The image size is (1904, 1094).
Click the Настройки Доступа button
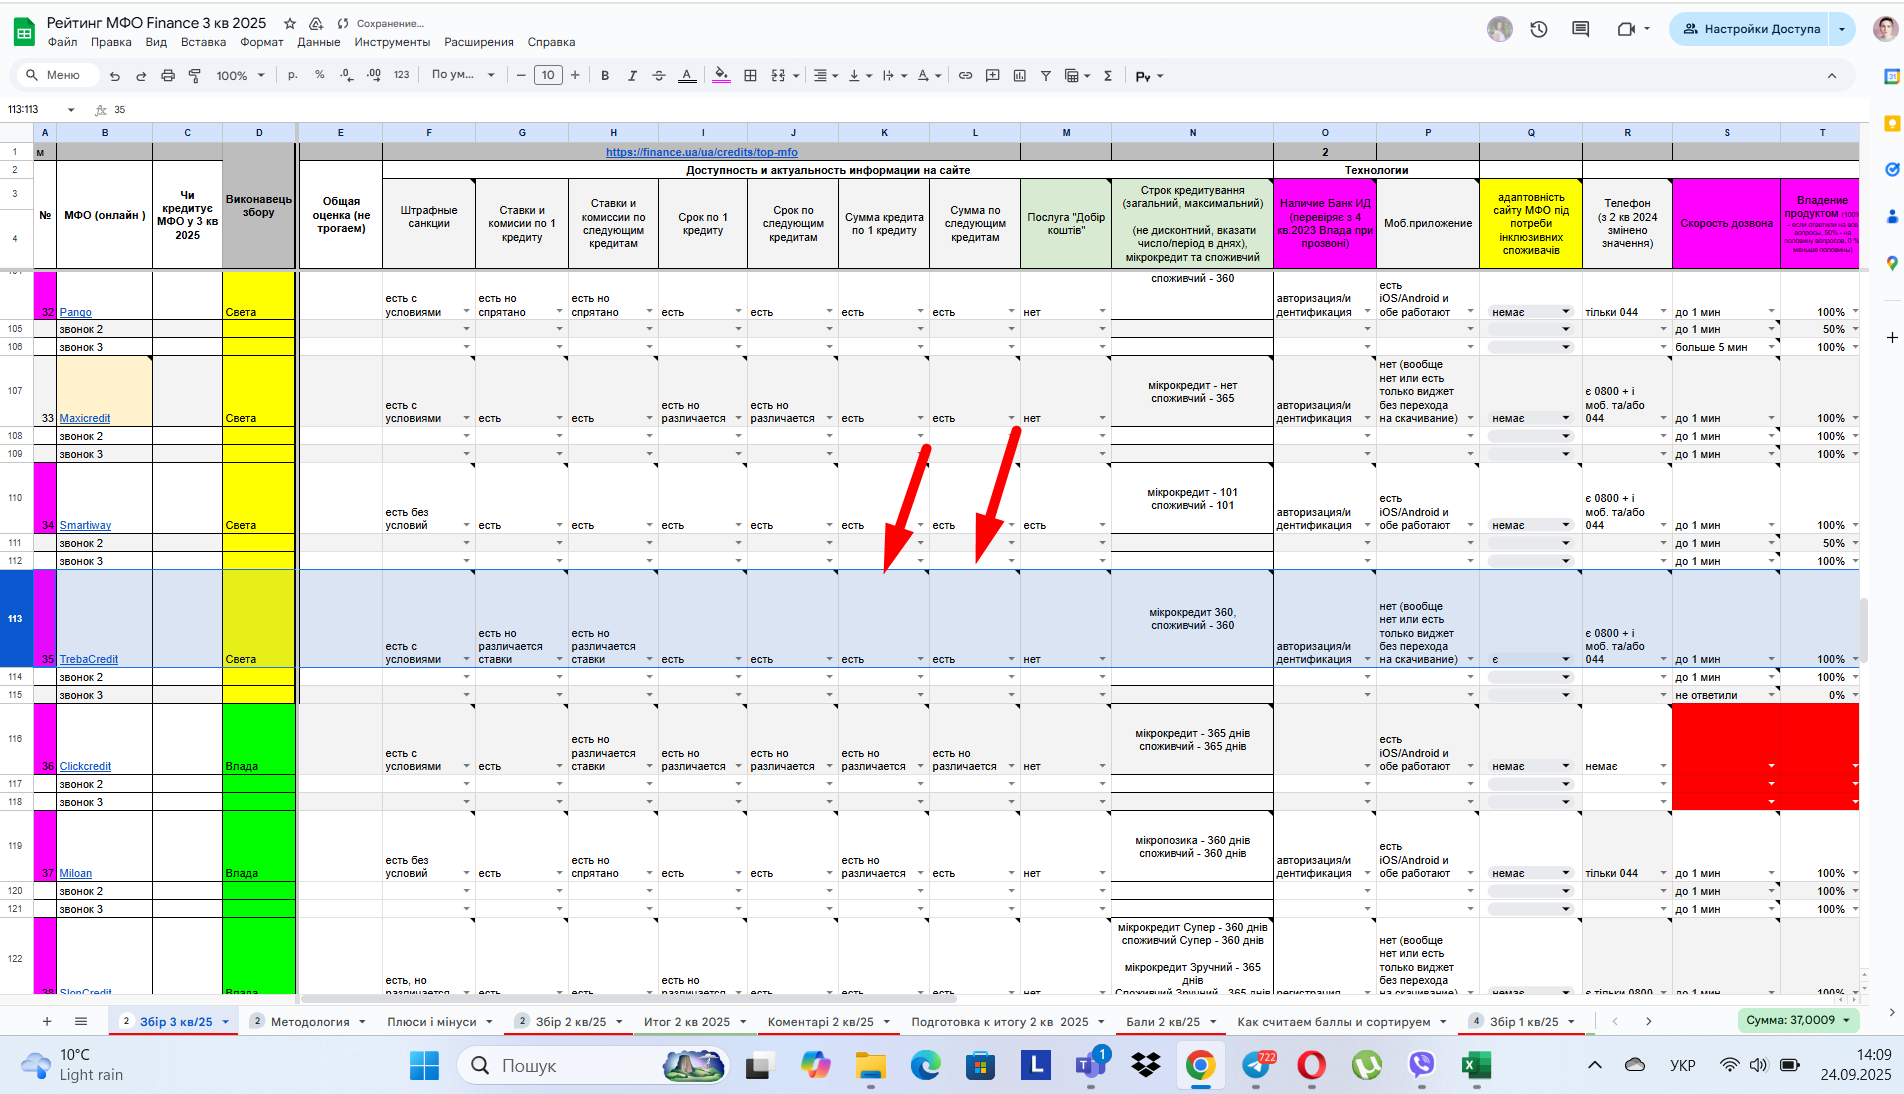click(x=1749, y=29)
